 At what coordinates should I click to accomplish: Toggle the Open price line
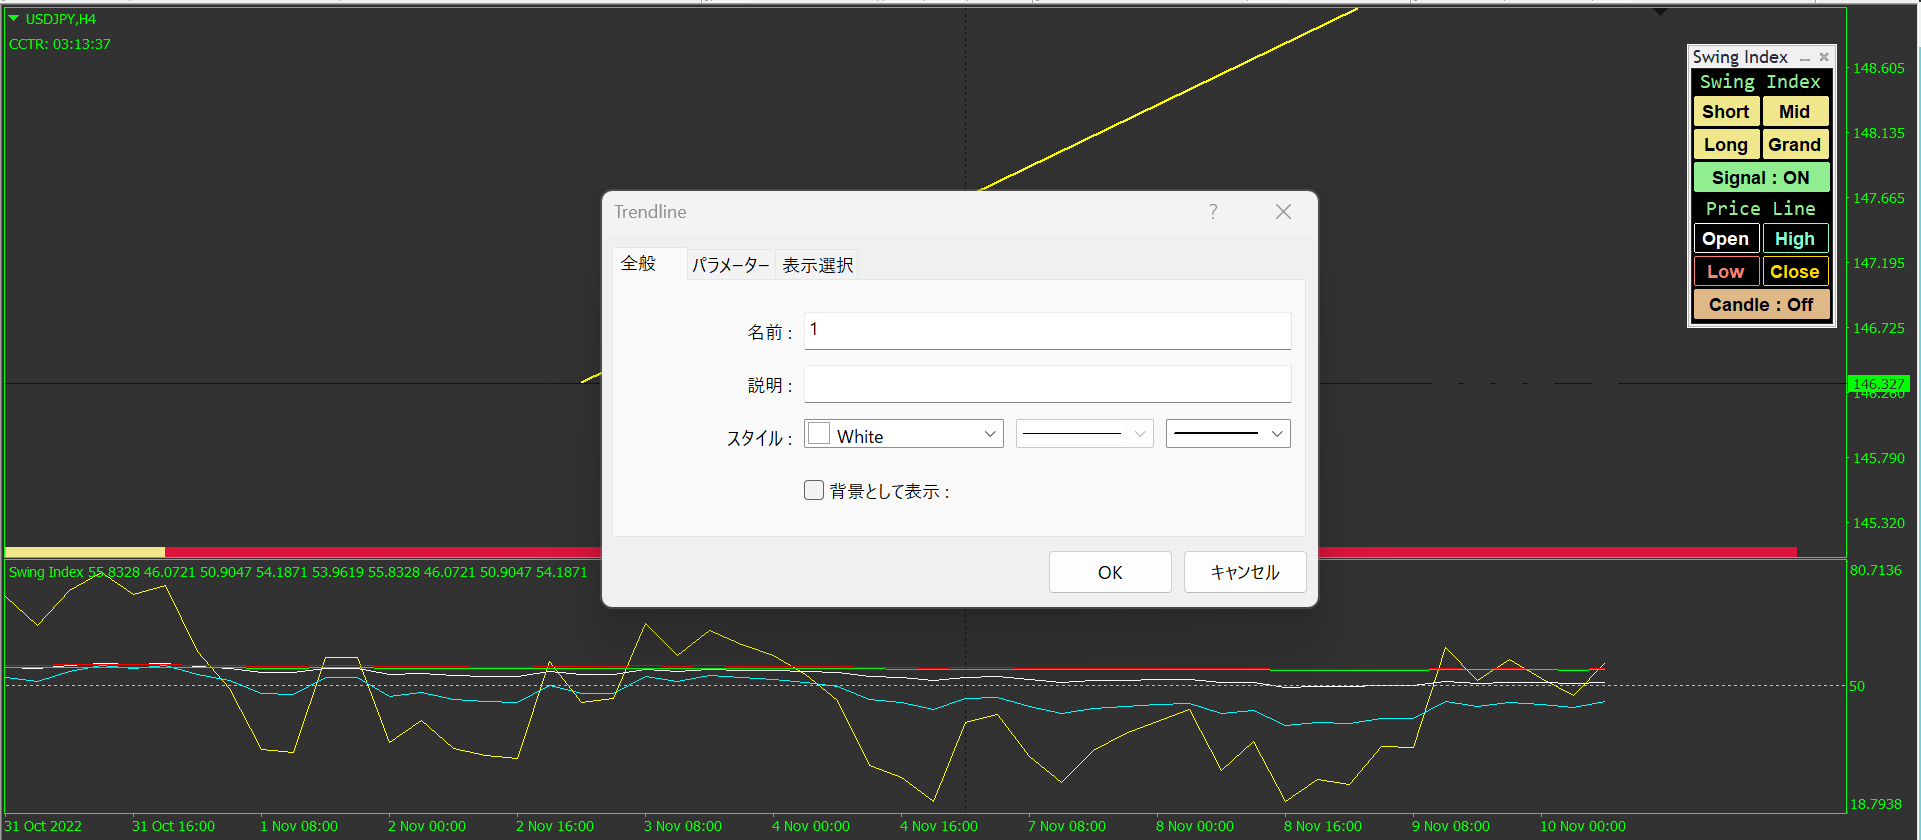pyautogui.click(x=1726, y=239)
